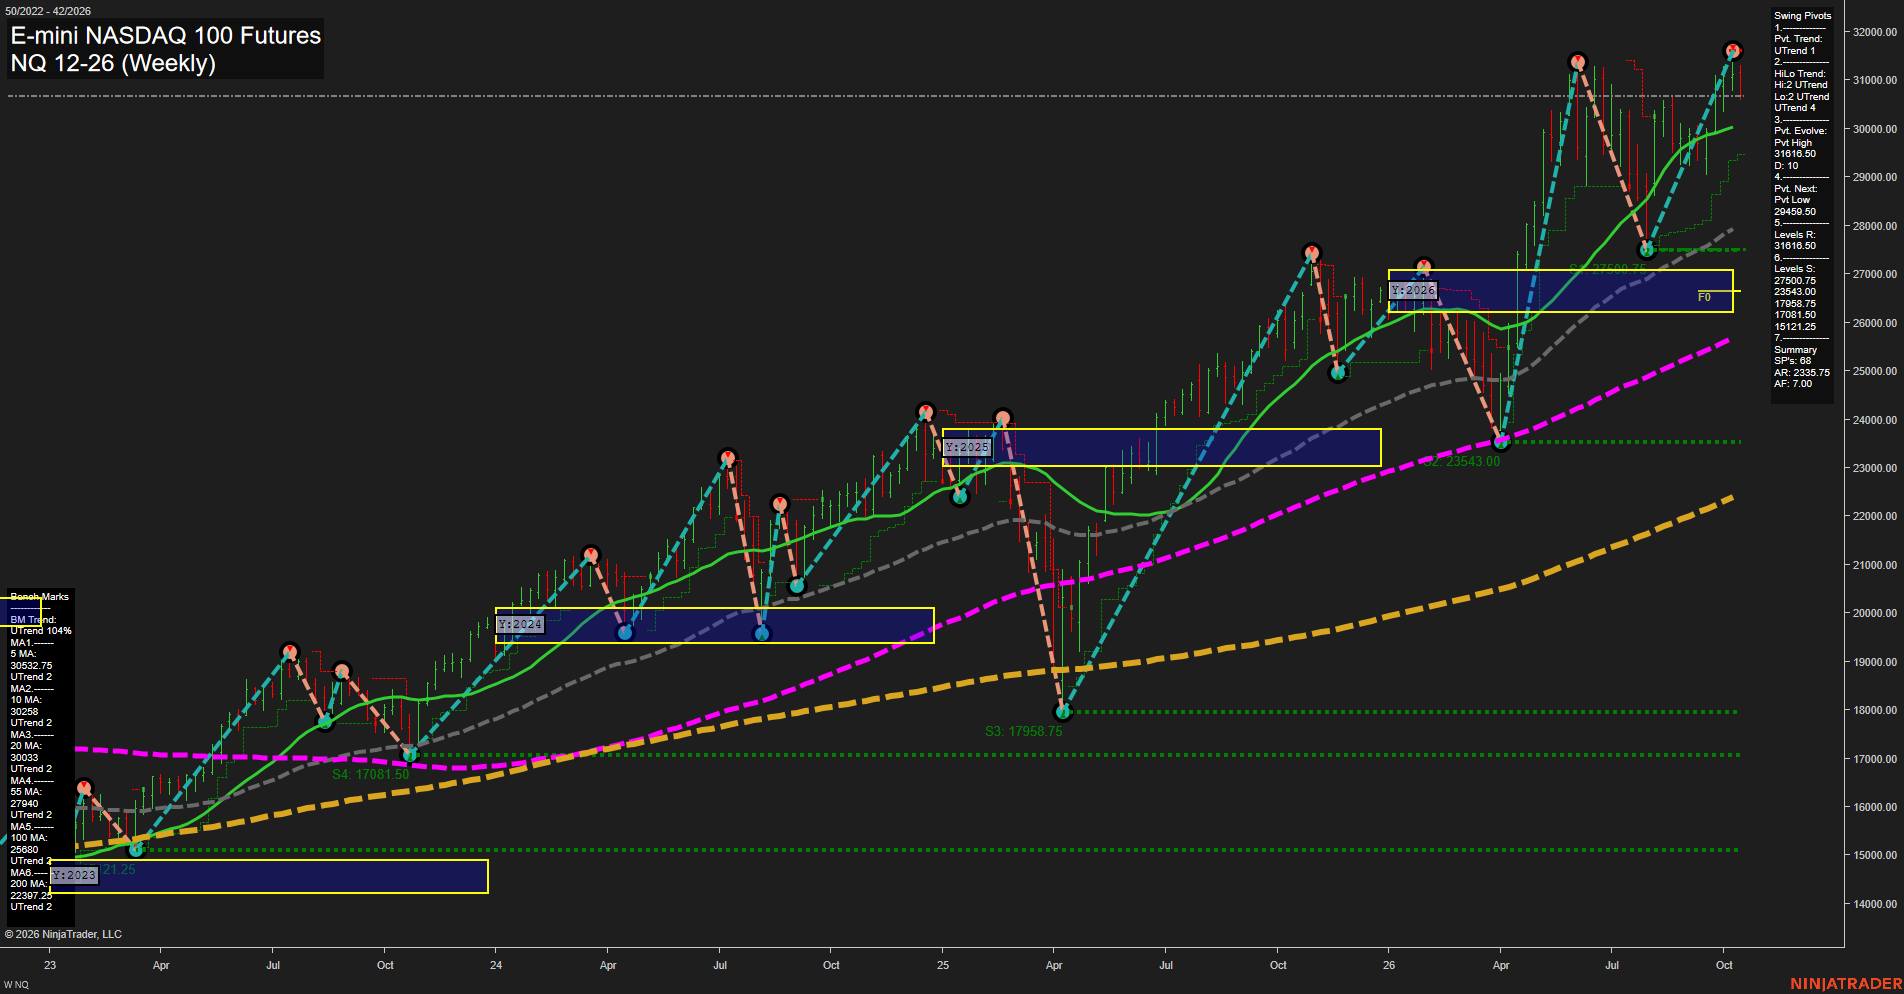Screen dimensions: 1904x994
Task: Click the 5 MA value 30532.75
Action: [31, 665]
